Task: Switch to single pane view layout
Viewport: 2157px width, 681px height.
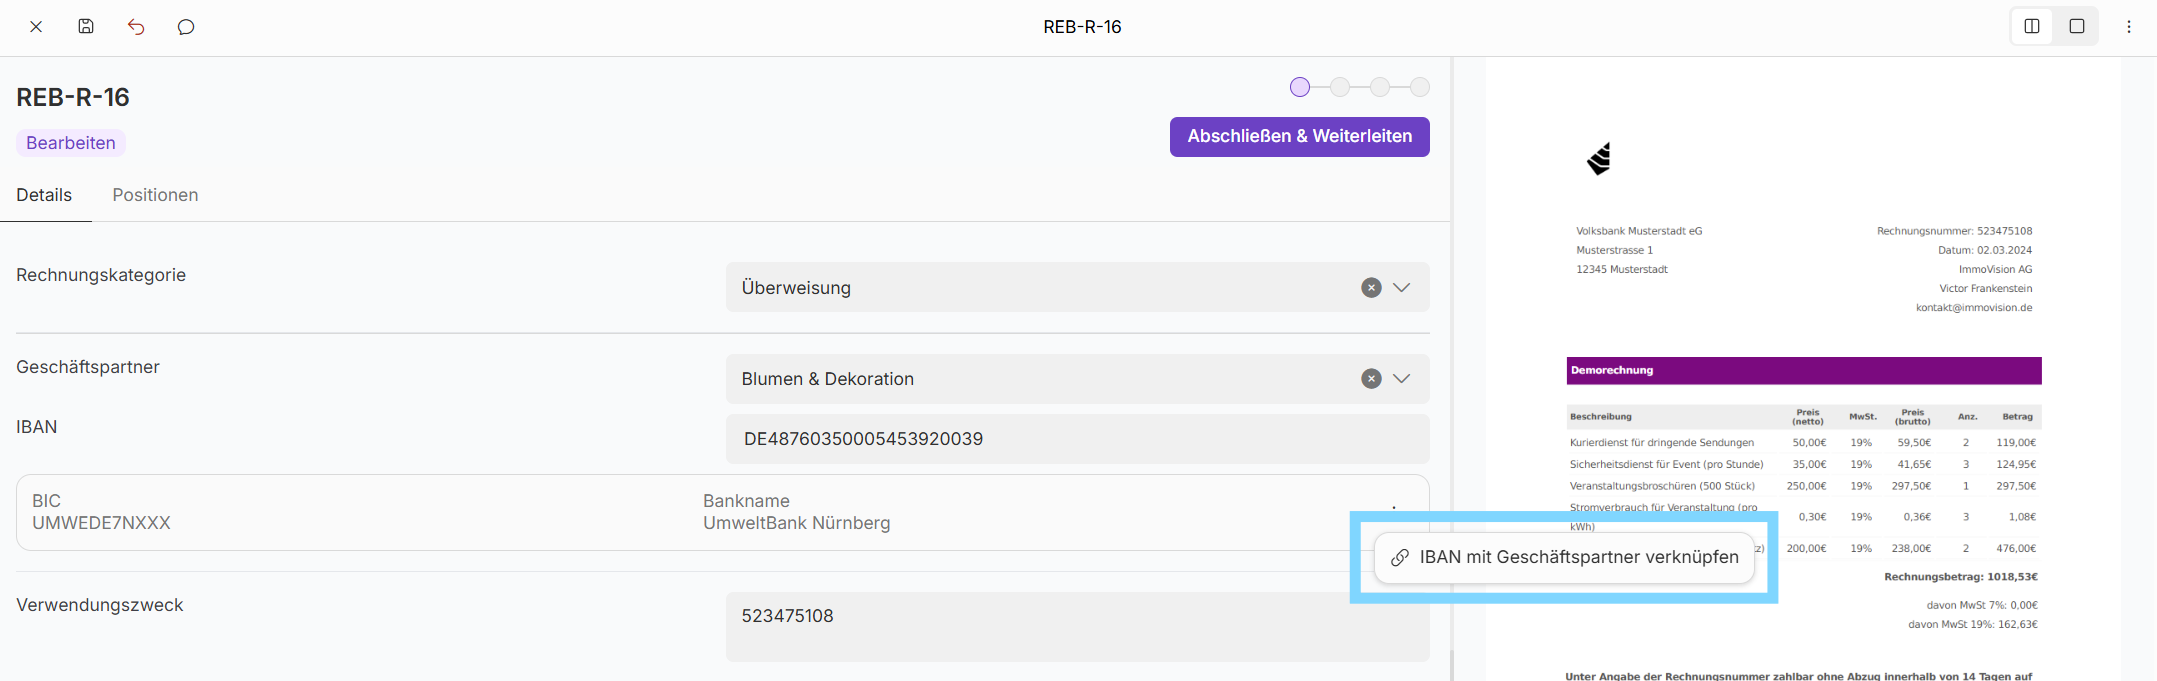Action: click(x=2077, y=27)
